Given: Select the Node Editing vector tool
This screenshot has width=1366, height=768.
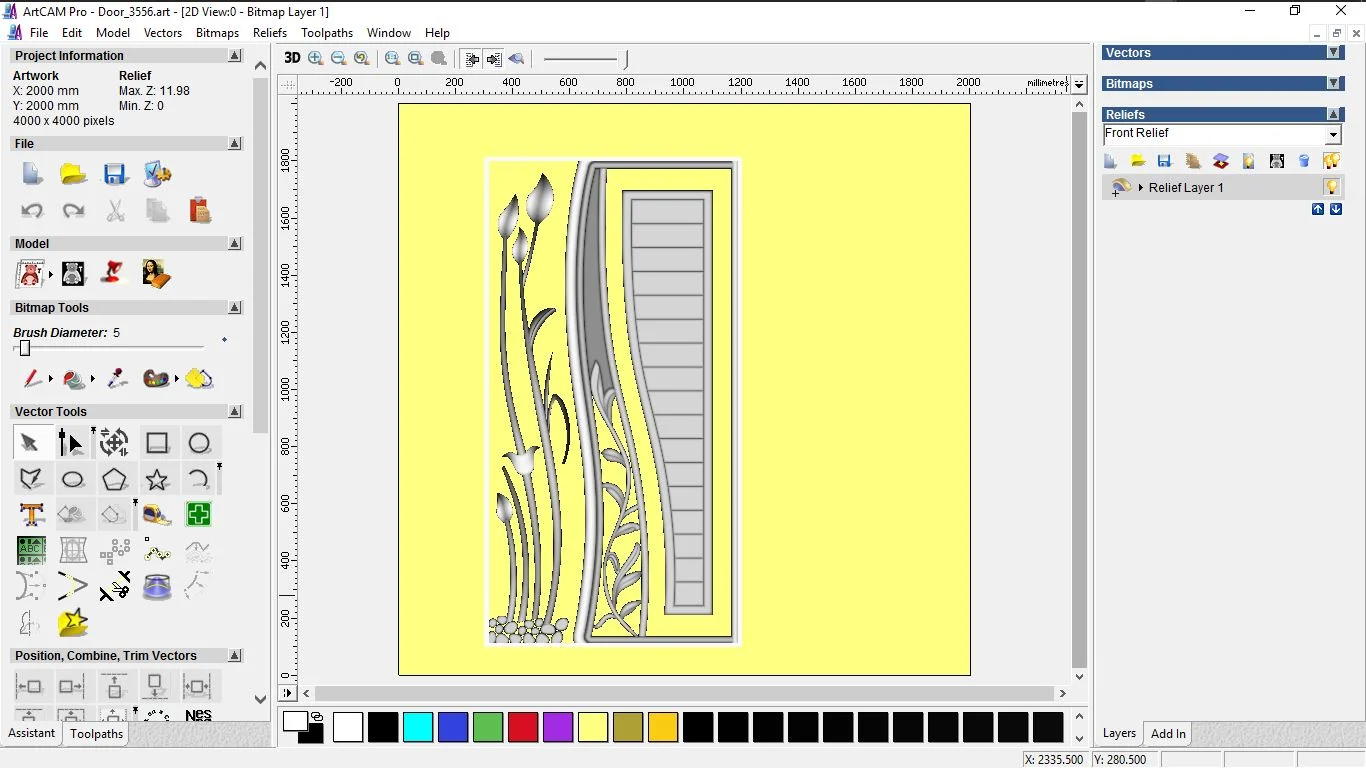Looking at the screenshot, I should coord(71,443).
